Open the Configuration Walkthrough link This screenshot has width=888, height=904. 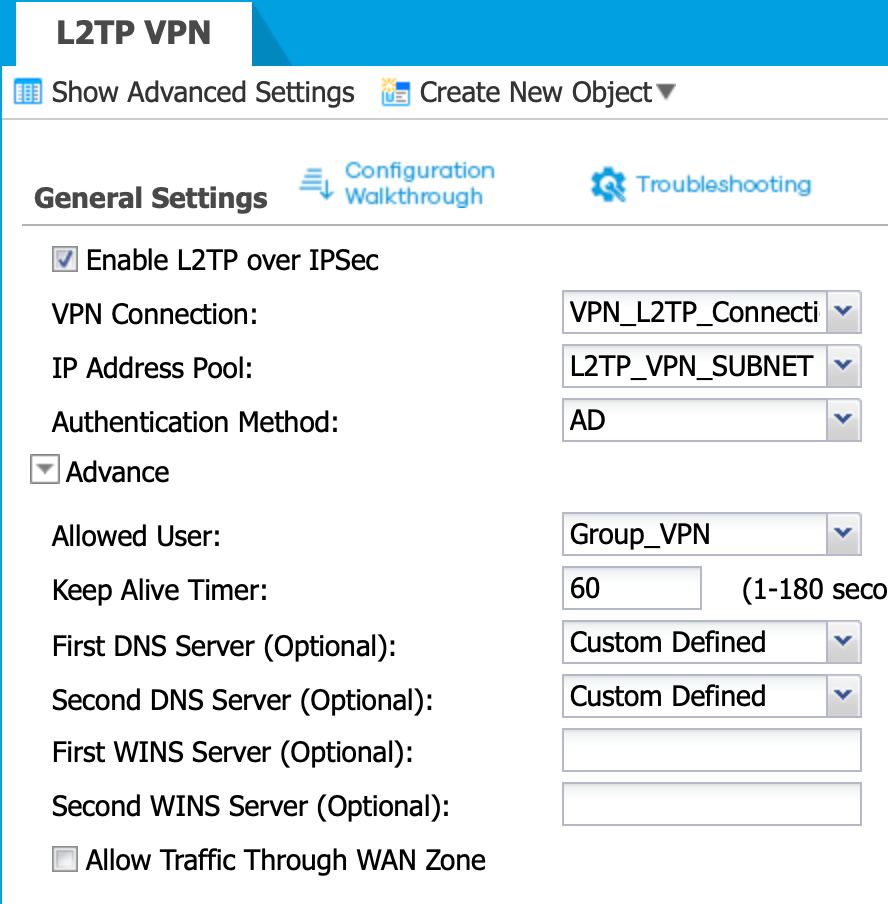pyautogui.click(x=419, y=183)
